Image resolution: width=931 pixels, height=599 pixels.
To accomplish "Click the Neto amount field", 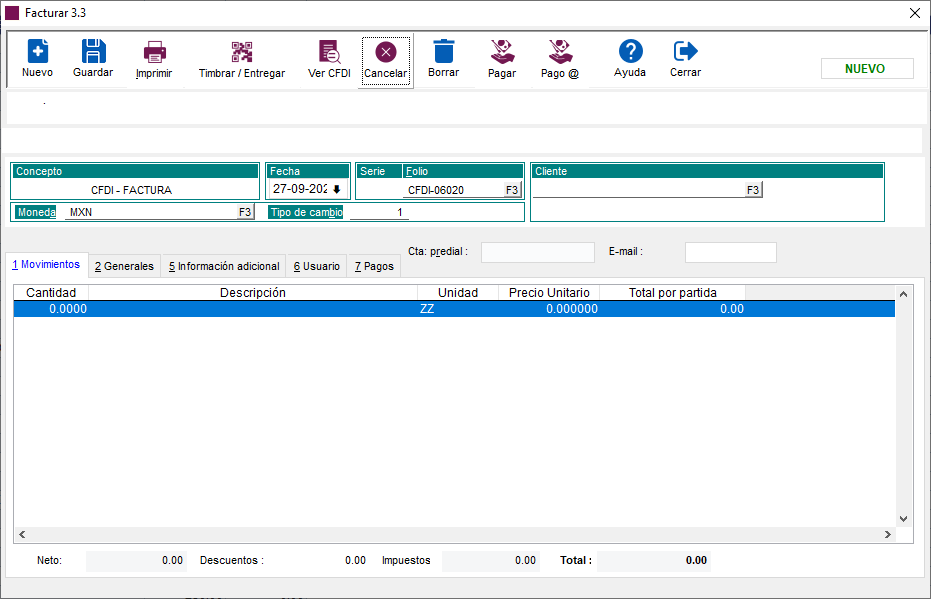I will pos(136,560).
